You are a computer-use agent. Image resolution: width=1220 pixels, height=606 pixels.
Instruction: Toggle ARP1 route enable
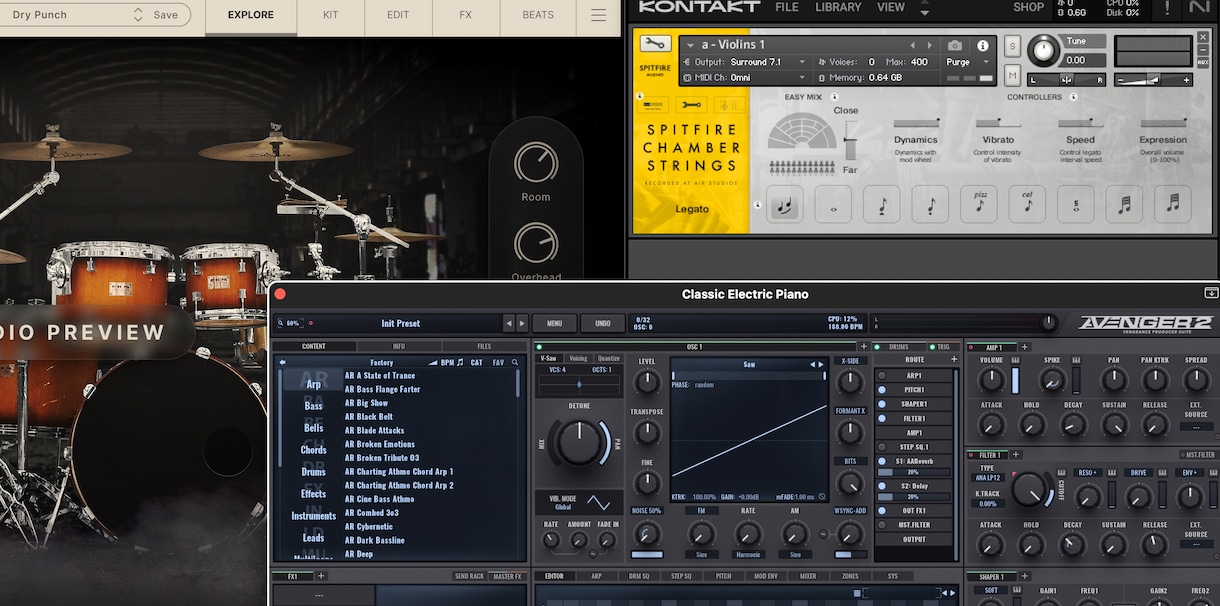click(x=882, y=376)
